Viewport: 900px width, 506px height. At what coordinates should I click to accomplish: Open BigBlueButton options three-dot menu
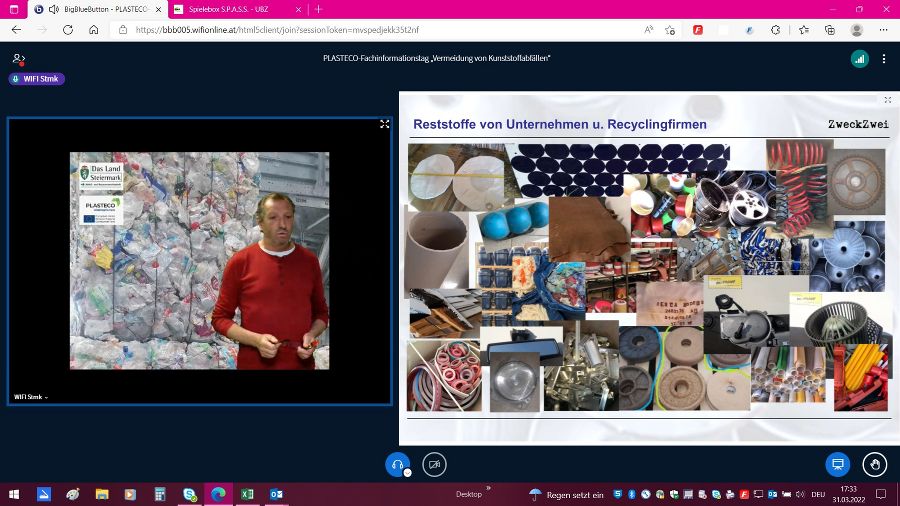(883, 59)
